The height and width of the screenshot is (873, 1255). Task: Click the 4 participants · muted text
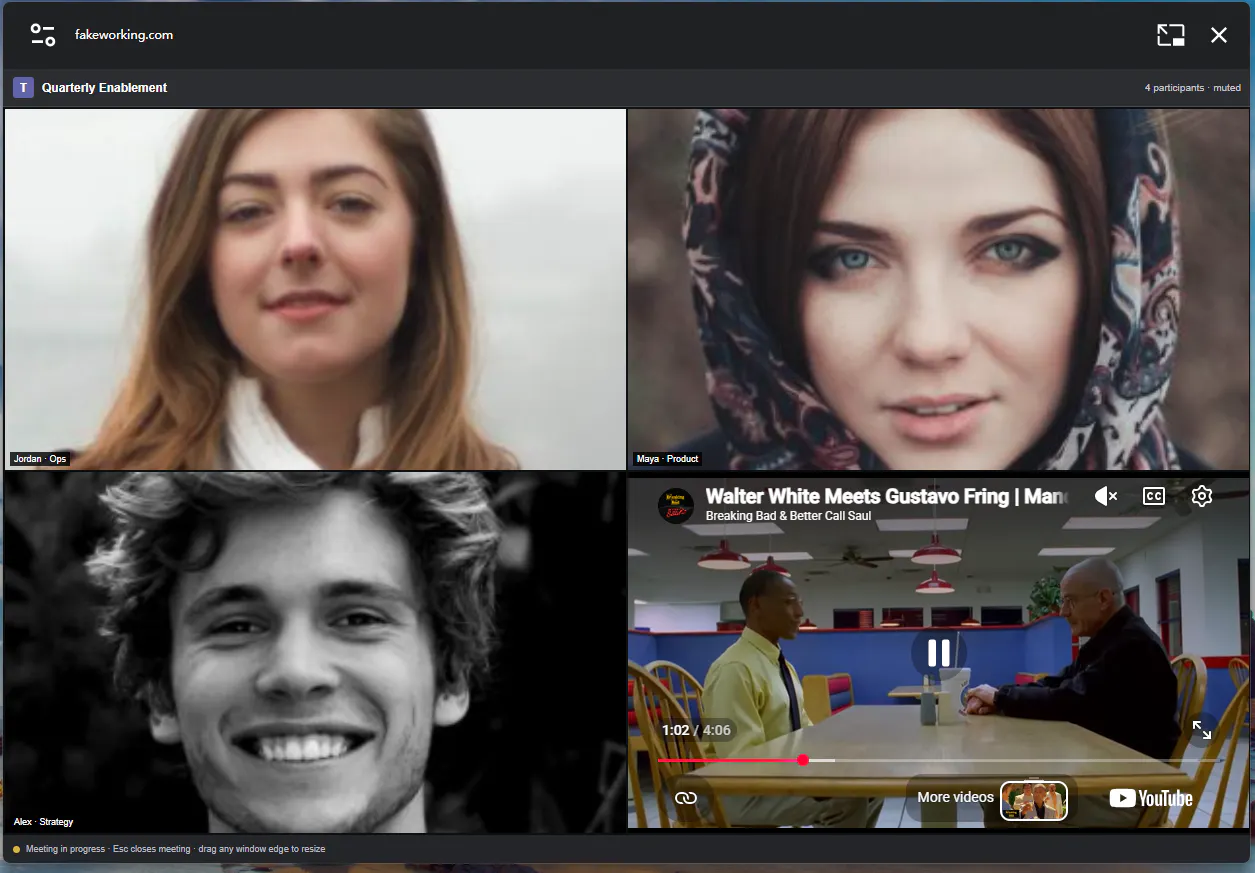(x=1192, y=88)
